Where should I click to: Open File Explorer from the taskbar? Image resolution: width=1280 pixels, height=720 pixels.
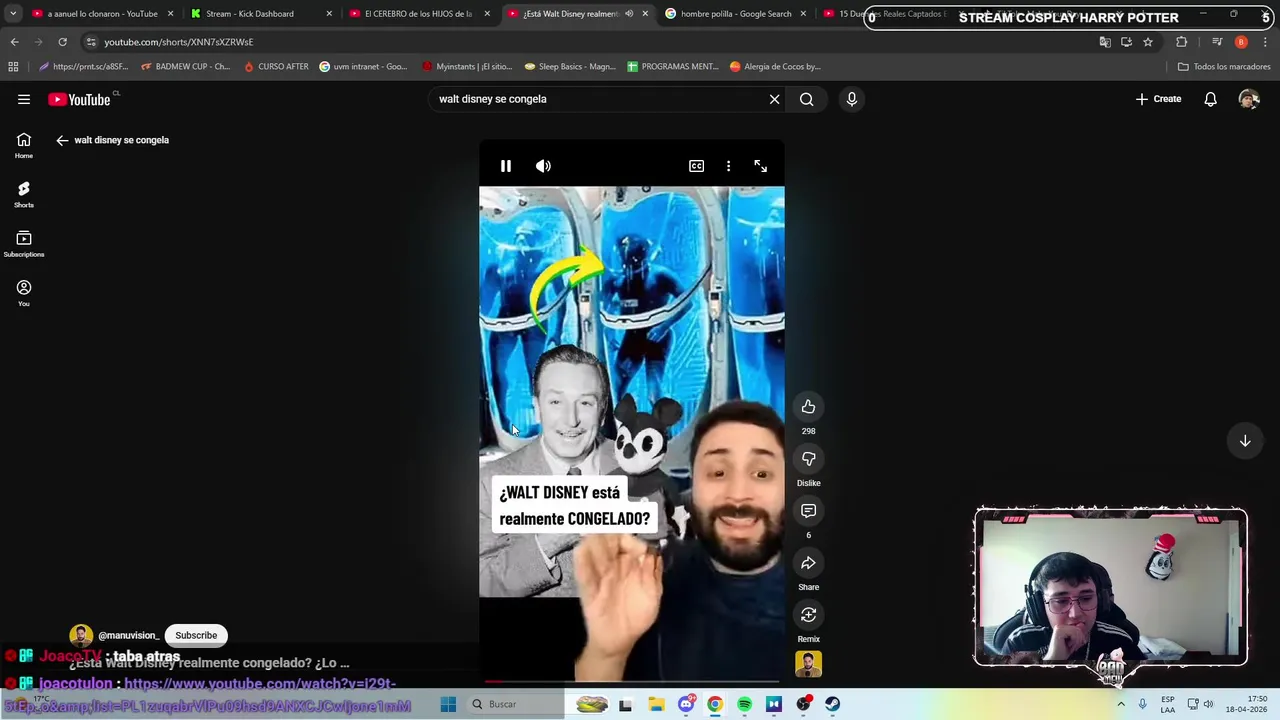(x=656, y=704)
